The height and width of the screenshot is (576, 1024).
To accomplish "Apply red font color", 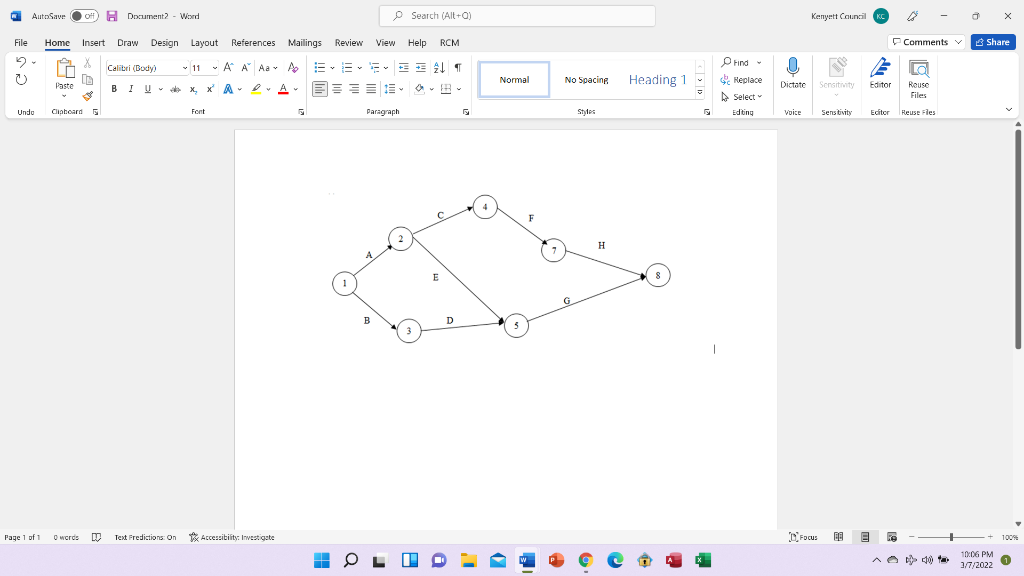I will point(283,89).
